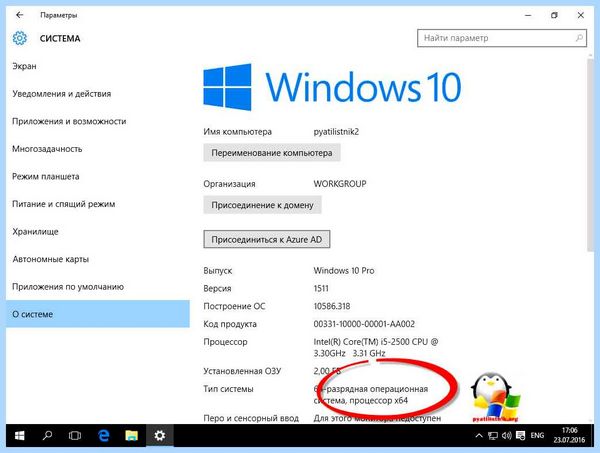Image resolution: width=600 pixels, height=453 pixels.
Task: Open Приложения по умолчанию section
Action: pyautogui.click(x=68, y=287)
